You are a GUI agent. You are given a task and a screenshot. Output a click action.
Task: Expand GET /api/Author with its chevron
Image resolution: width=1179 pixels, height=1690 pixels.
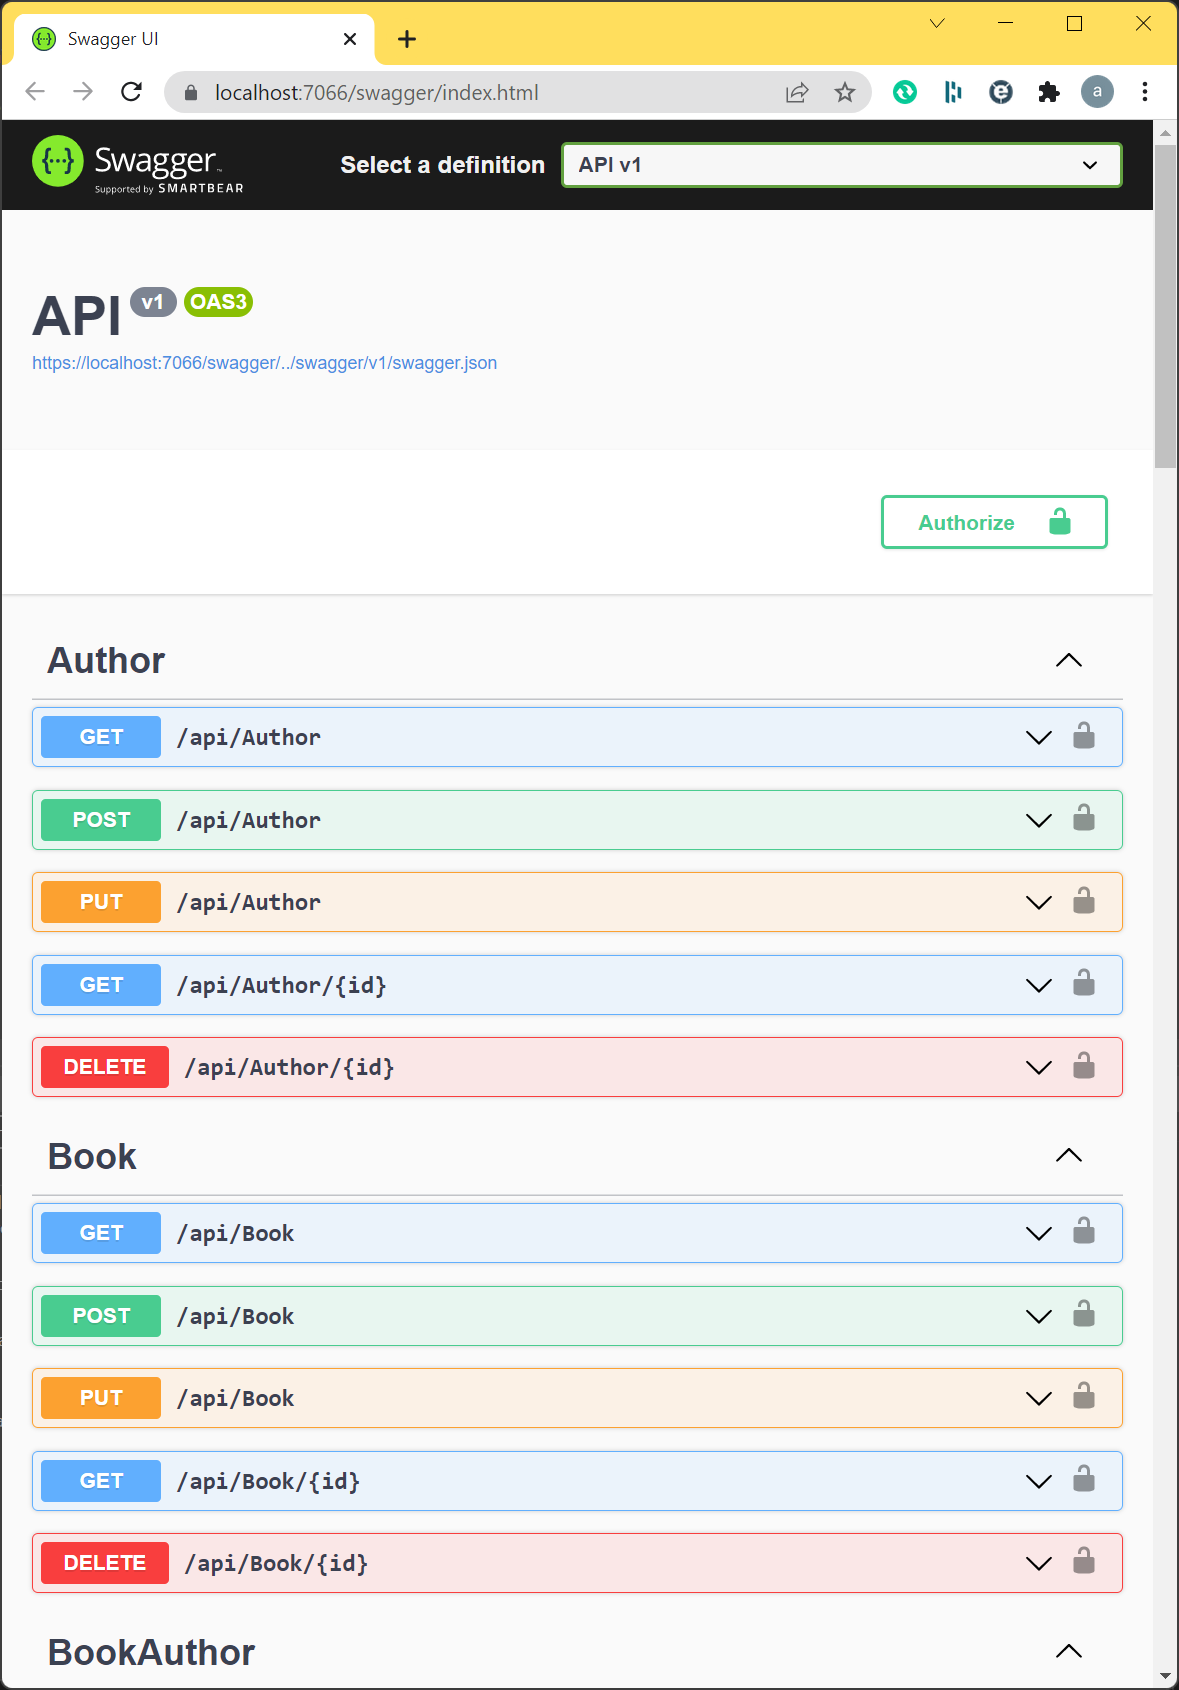1039,738
